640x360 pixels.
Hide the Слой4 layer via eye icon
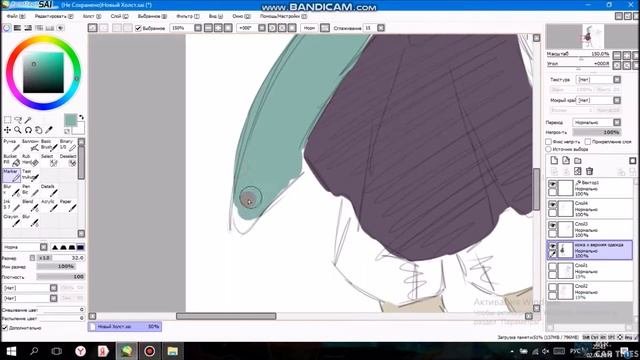[x=552, y=204]
